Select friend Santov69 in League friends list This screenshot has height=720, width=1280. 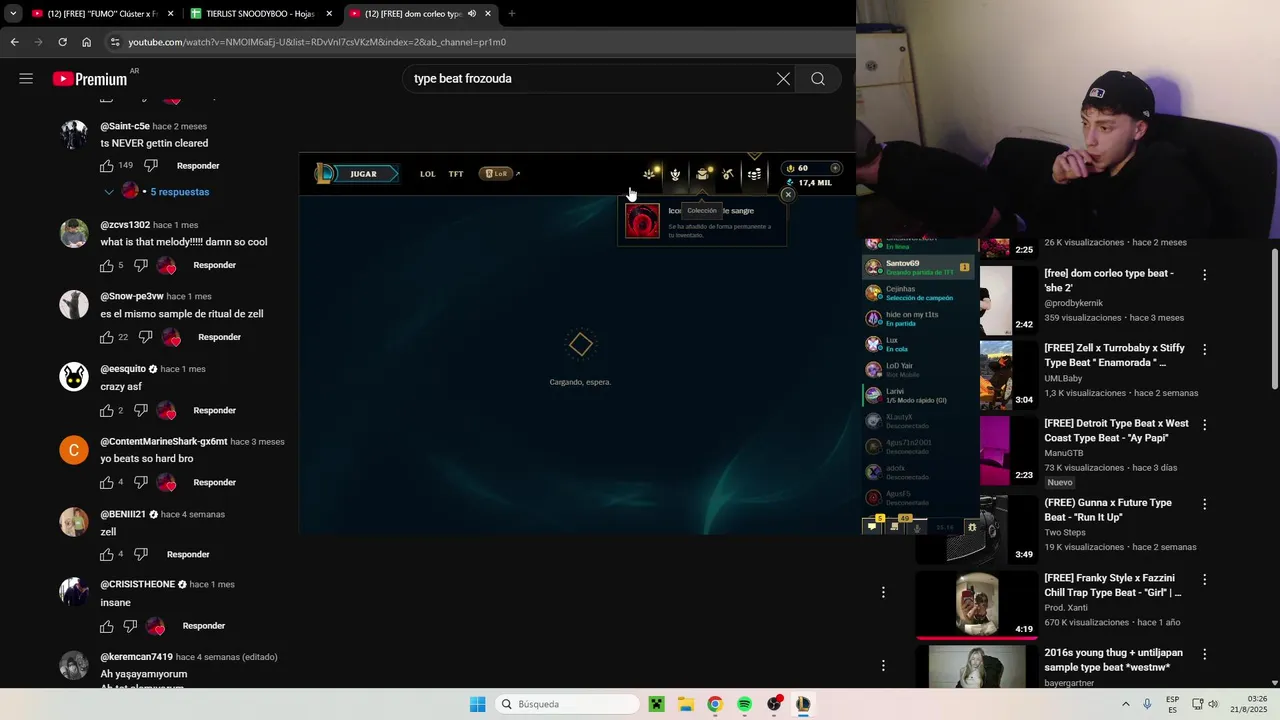(918, 268)
